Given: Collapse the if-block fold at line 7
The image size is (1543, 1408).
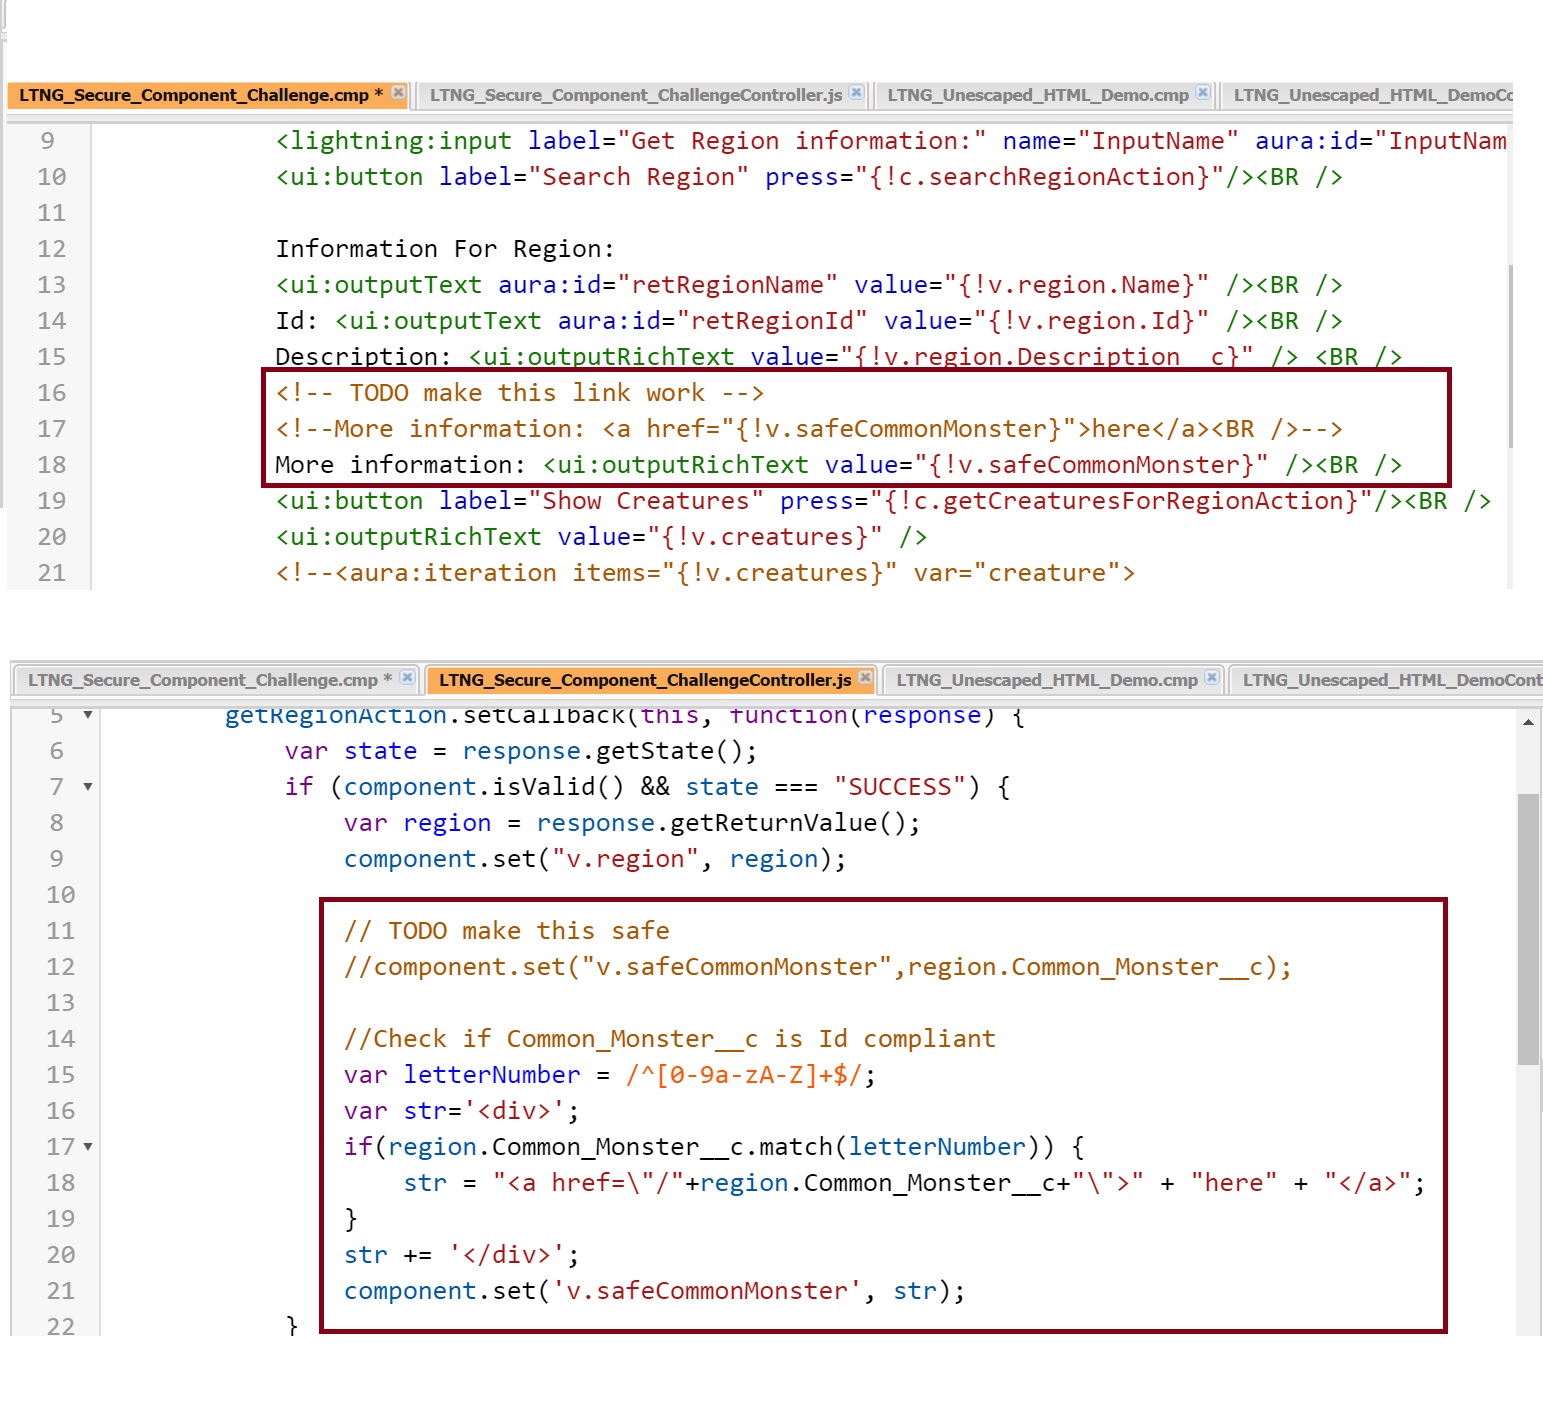Looking at the screenshot, I should [88, 787].
